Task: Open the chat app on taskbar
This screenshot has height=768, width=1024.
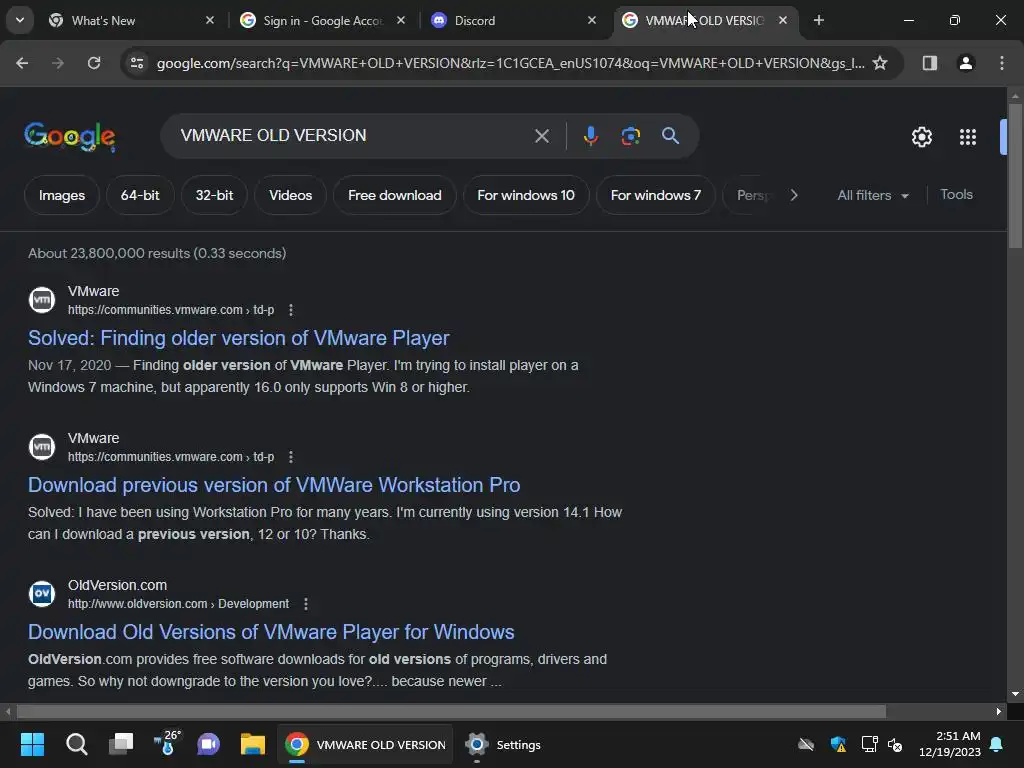Action: tap(208, 744)
